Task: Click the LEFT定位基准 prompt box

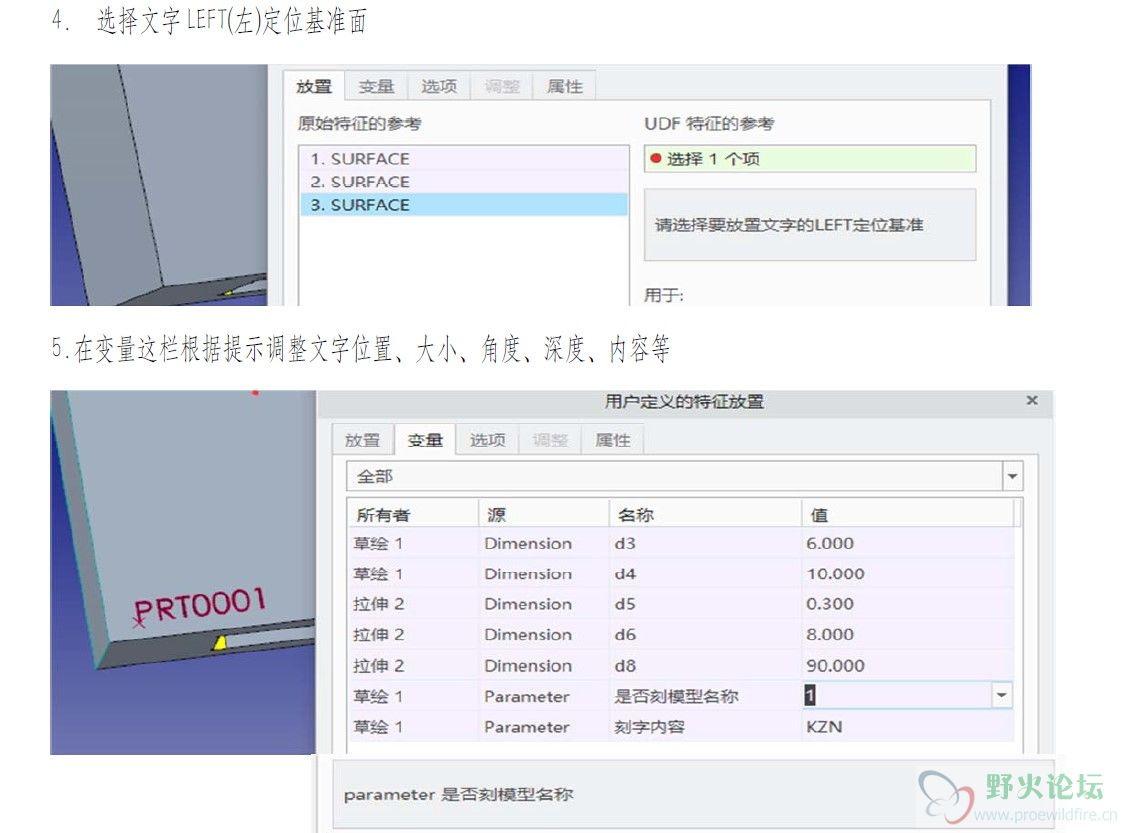Action: 810,225
